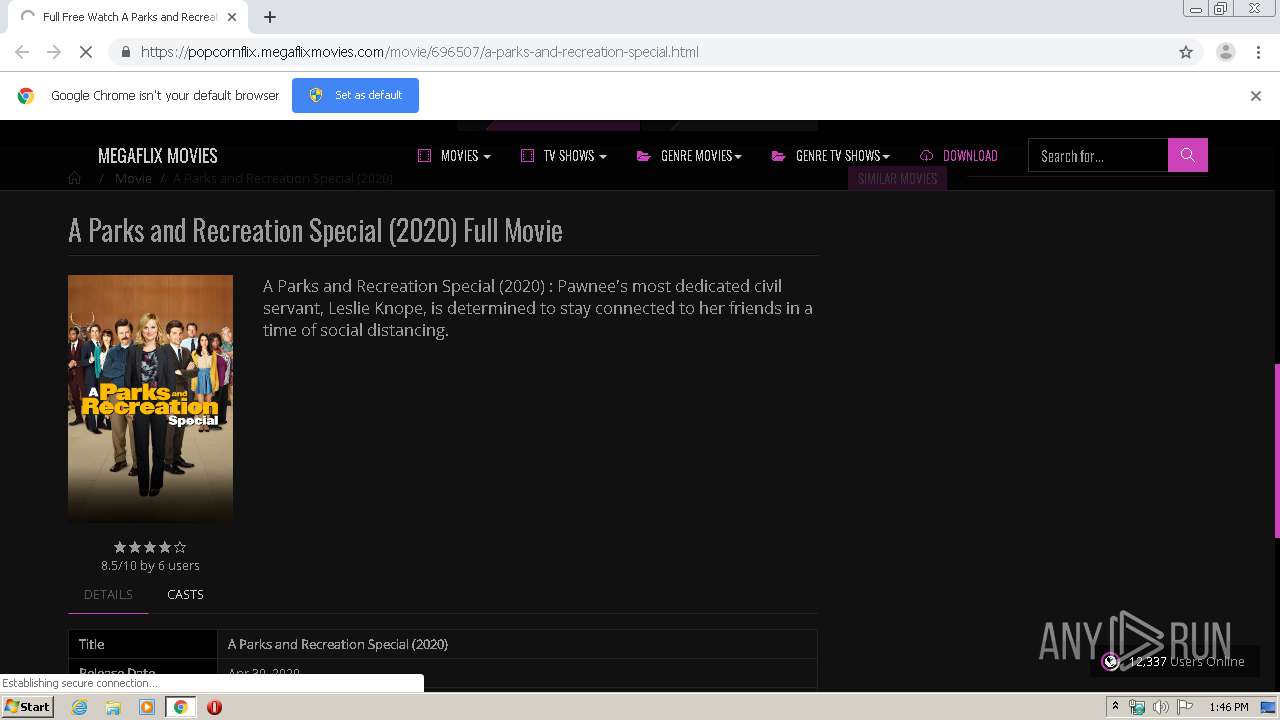The image size is (1280, 720).
Task: Open Chrome three-dot menu
Action: click(x=1258, y=52)
